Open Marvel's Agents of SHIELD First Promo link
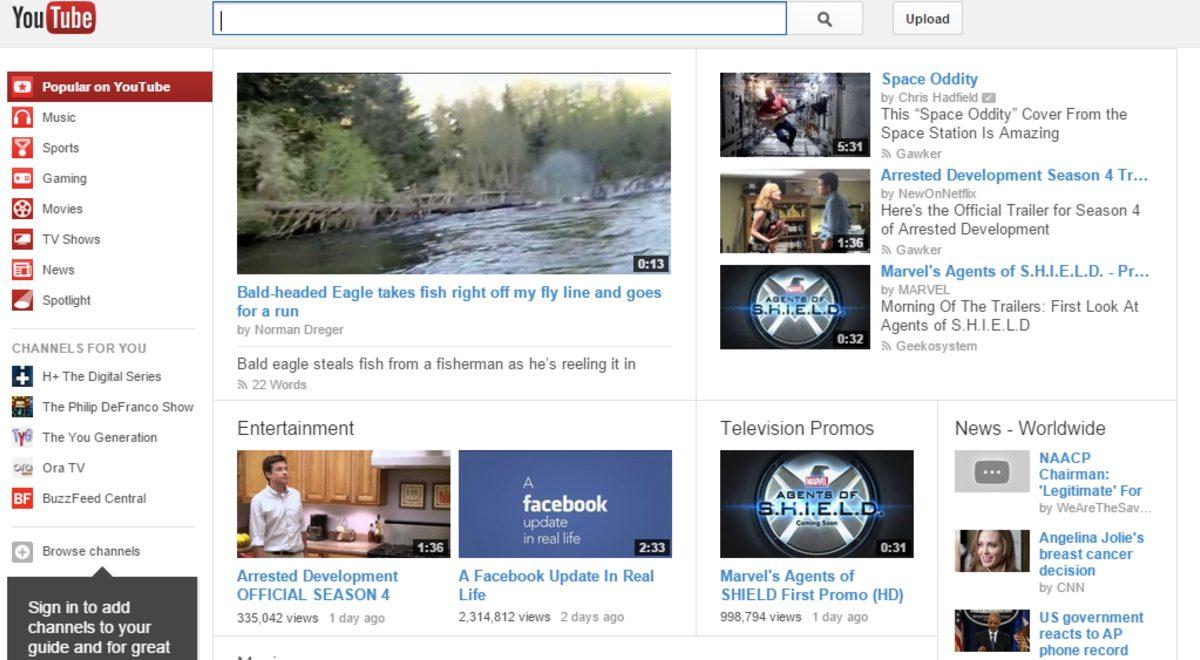This screenshot has height=660, width=1200. coord(812,585)
